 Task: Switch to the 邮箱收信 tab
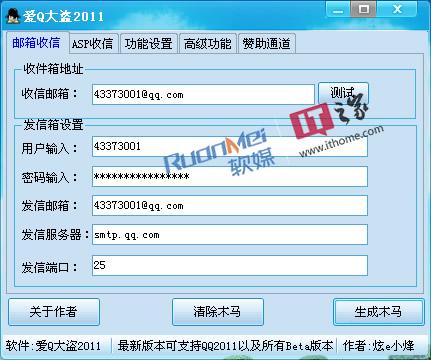click(x=37, y=43)
